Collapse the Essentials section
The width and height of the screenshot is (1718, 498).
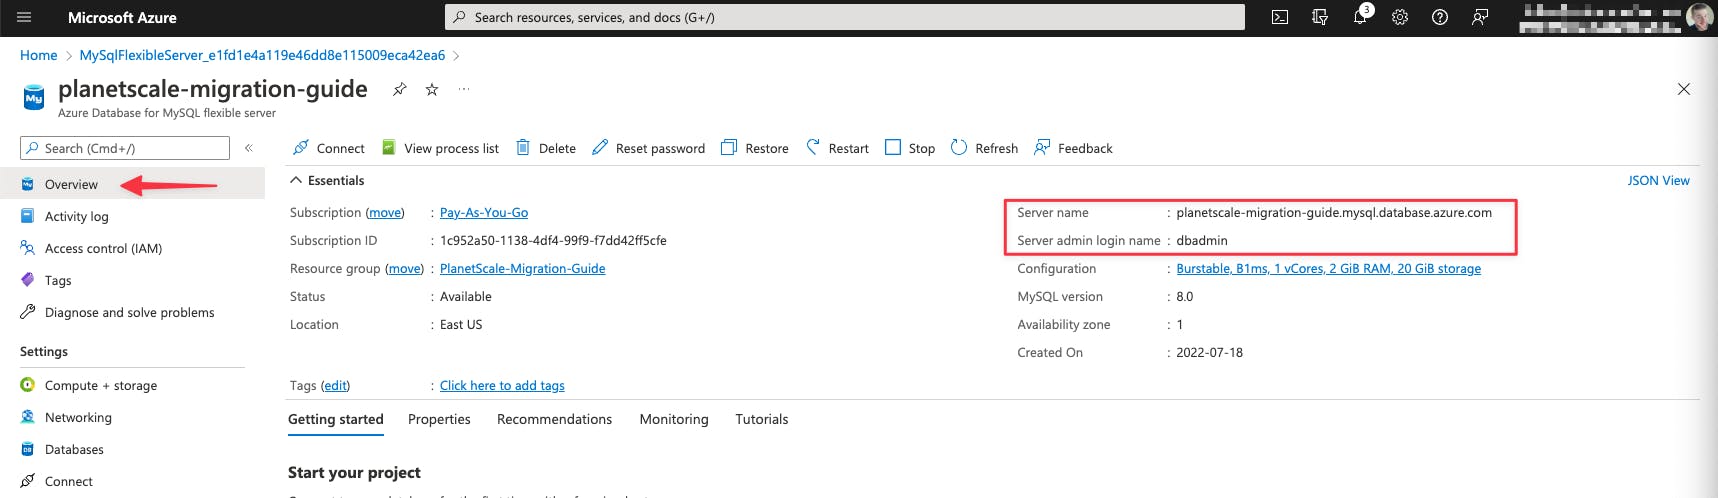click(296, 180)
